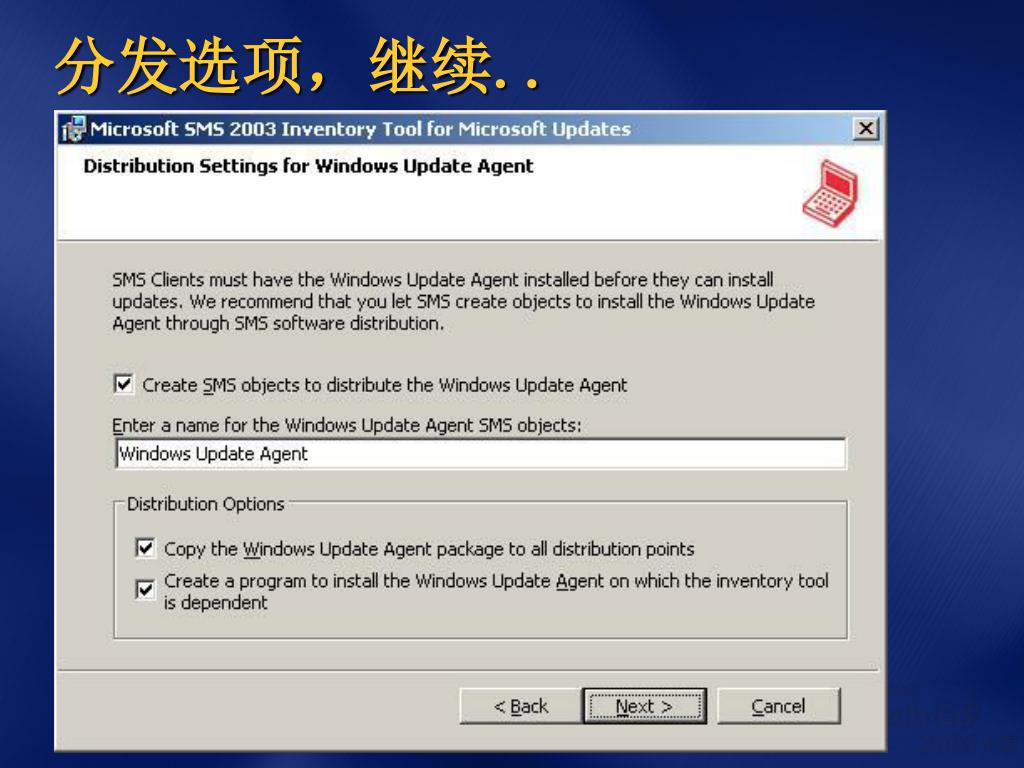Click the Microsoft SMS 2003 title bar text
This screenshot has height=768, width=1024.
point(360,129)
